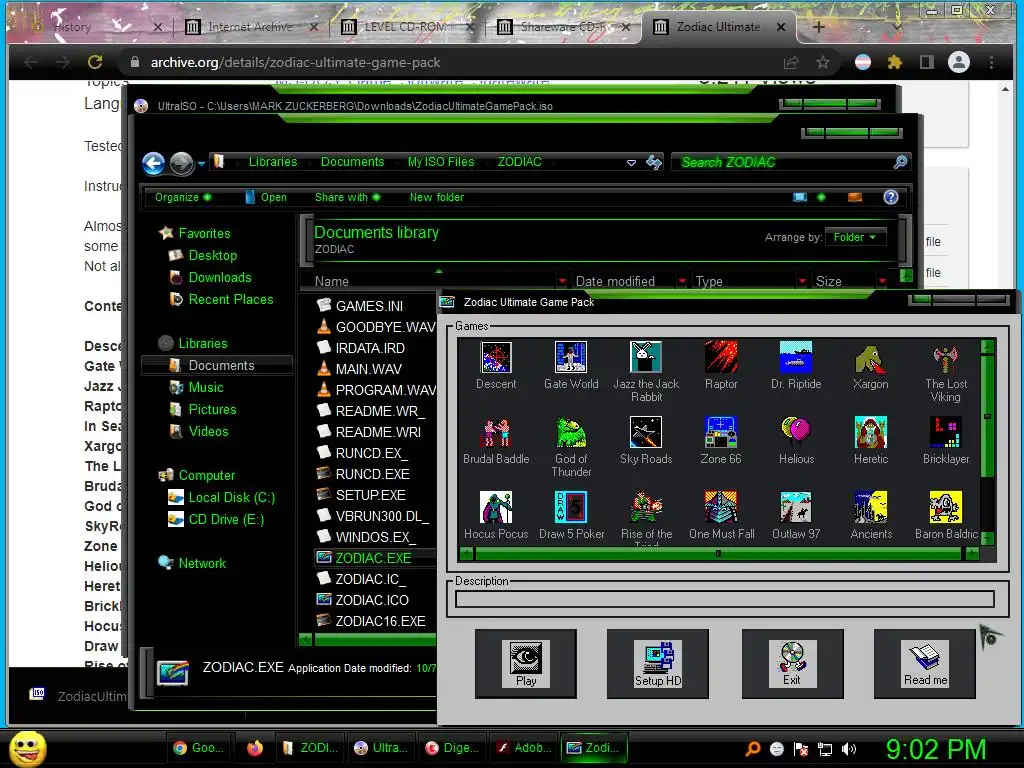Select the Network sidebar item
This screenshot has width=1024, height=768.
(x=202, y=564)
